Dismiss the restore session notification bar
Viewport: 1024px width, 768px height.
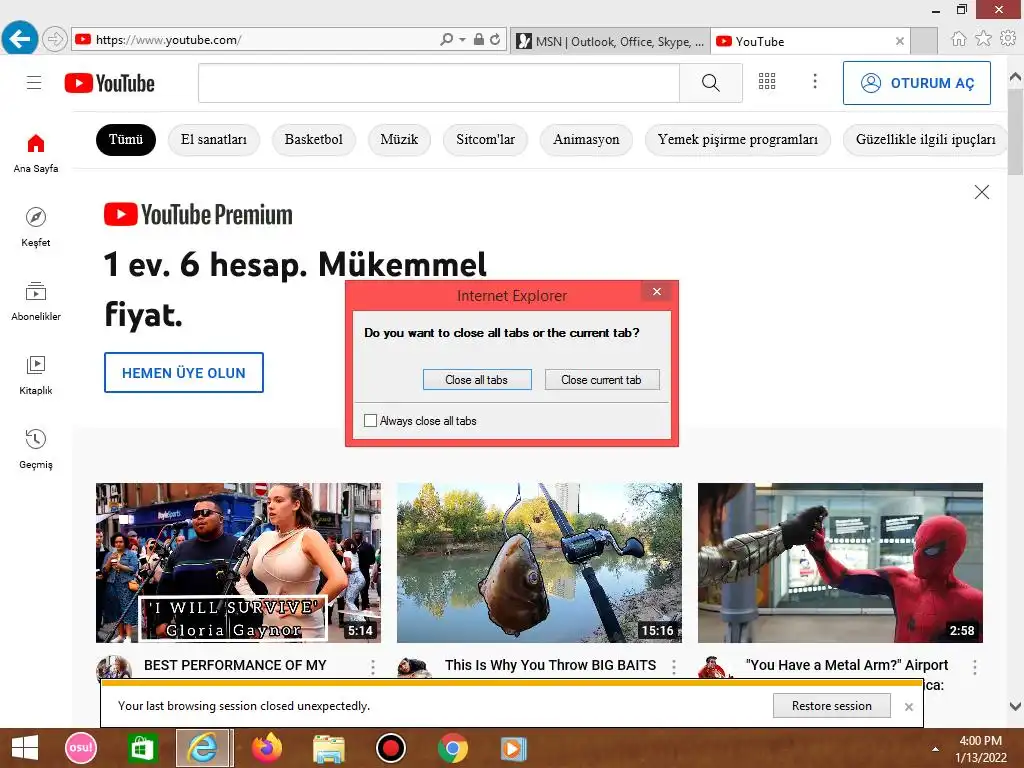908,707
